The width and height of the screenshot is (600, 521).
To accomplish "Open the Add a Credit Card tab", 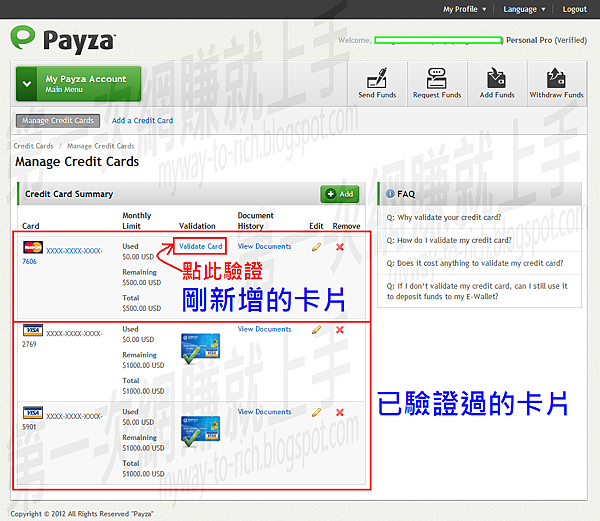I will 142,120.
